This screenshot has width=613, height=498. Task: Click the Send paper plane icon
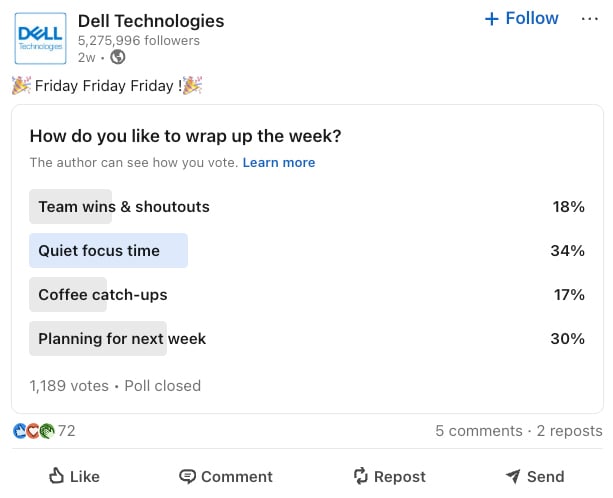(513, 476)
